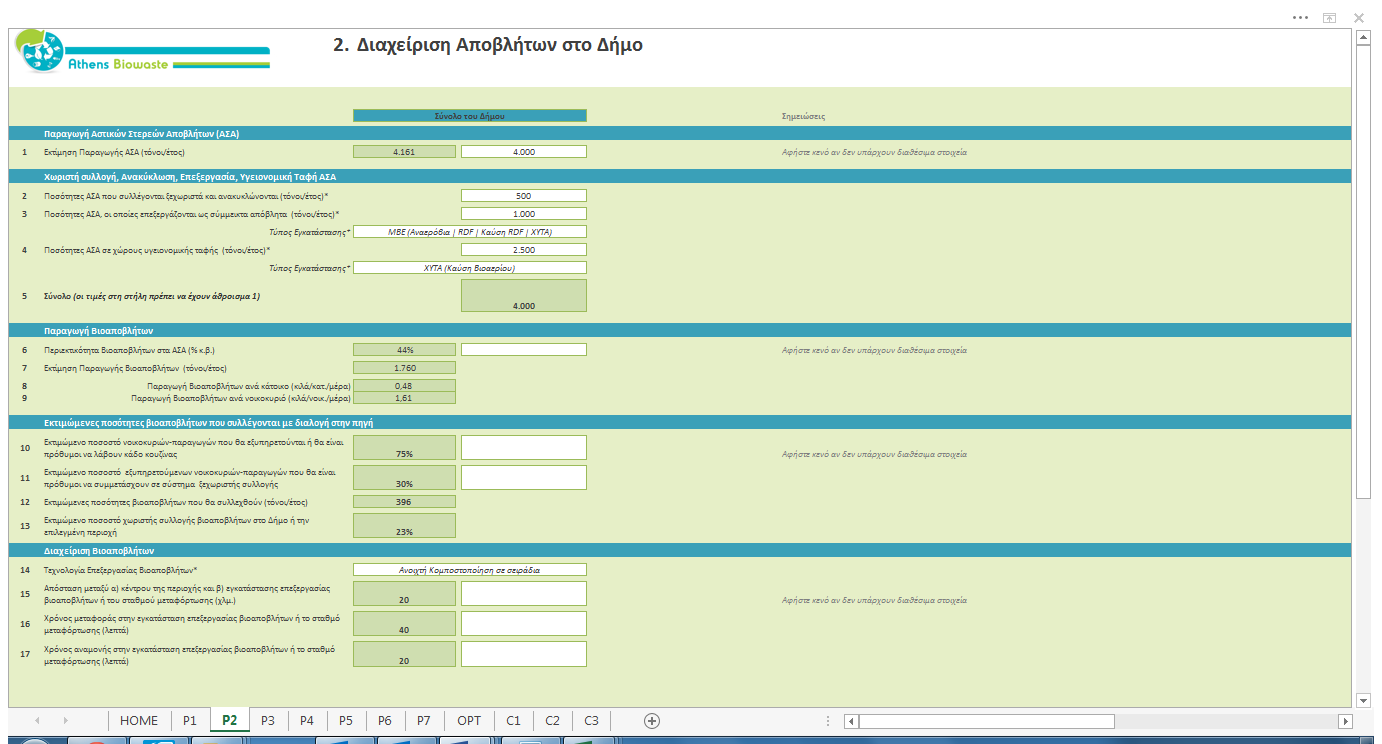Click the empty distance input for row 15

524,594
